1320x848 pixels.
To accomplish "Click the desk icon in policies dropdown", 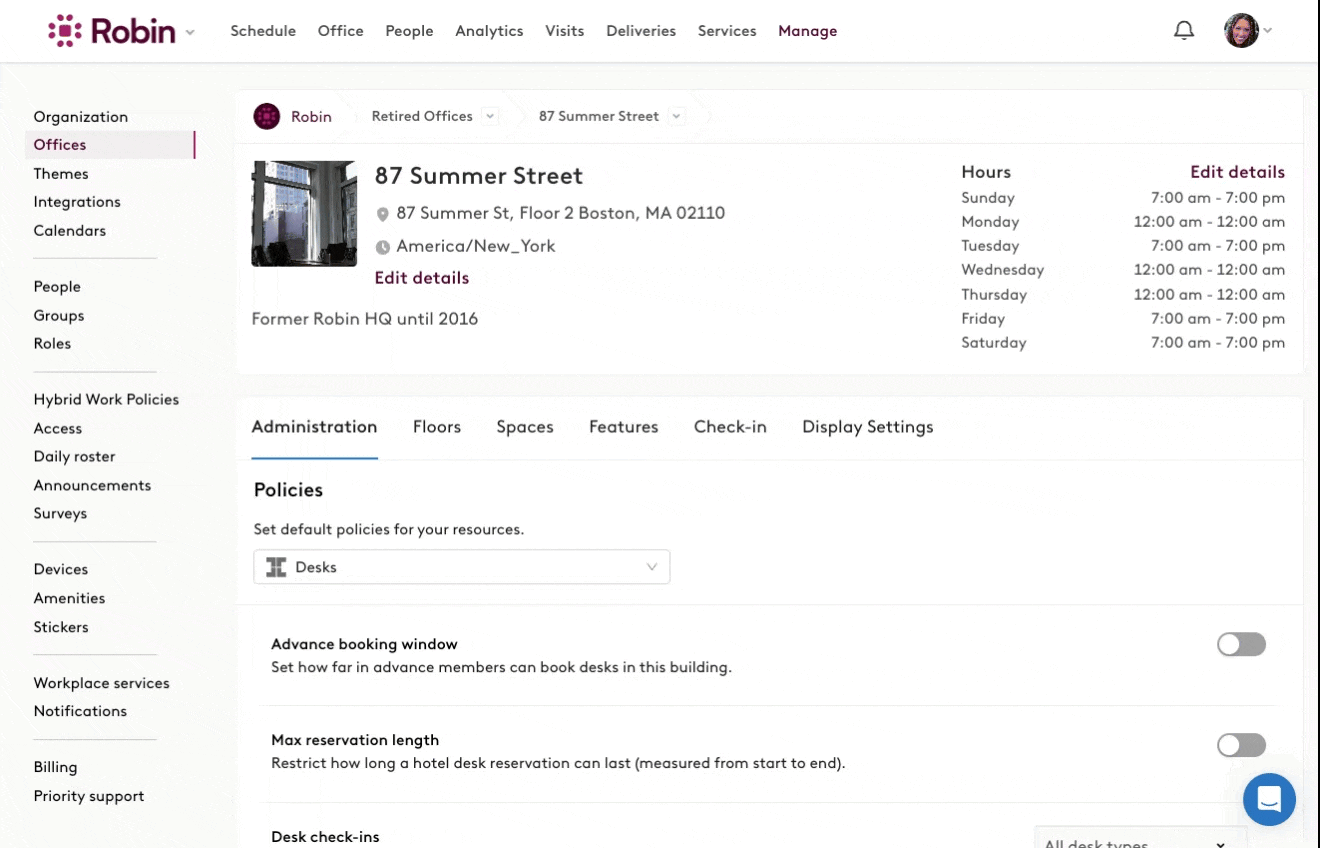I will [x=276, y=567].
